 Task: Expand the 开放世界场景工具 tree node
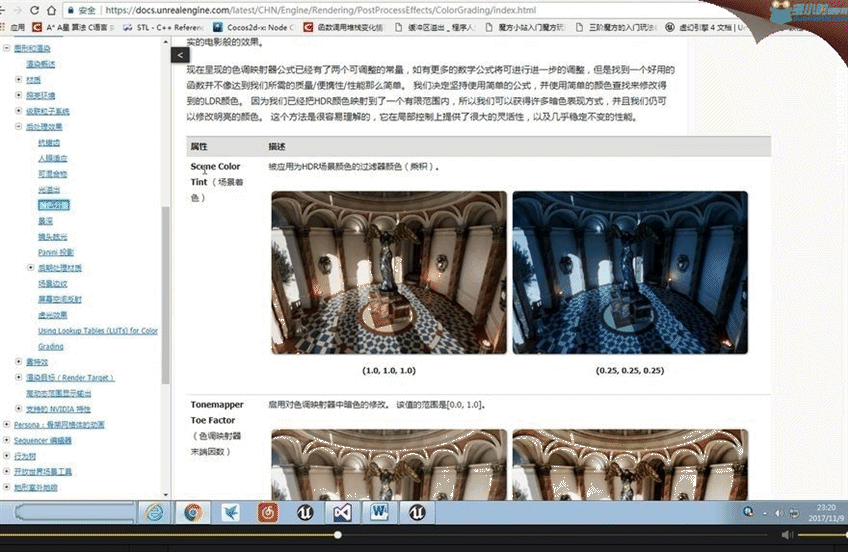click(6, 471)
